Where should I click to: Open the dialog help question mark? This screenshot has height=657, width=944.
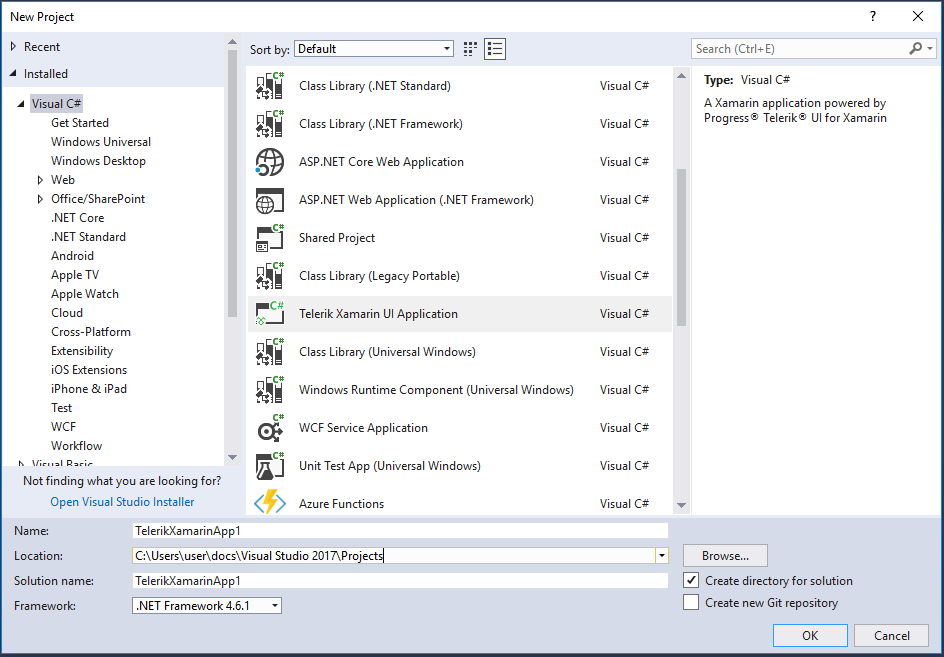pyautogui.click(x=873, y=16)
